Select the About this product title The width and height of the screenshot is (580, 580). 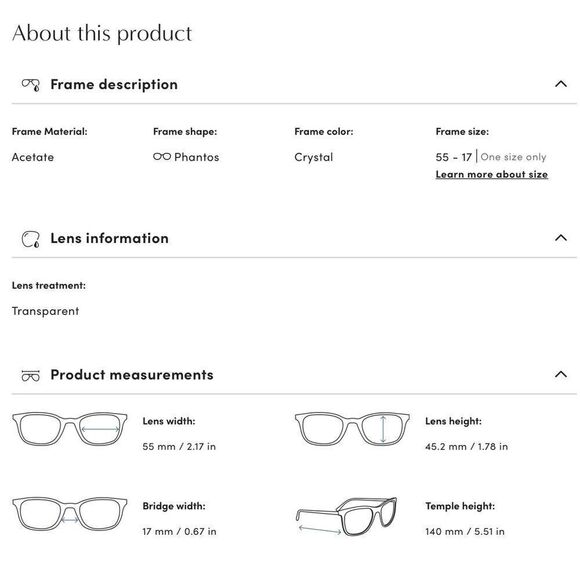tap(102, 33)
